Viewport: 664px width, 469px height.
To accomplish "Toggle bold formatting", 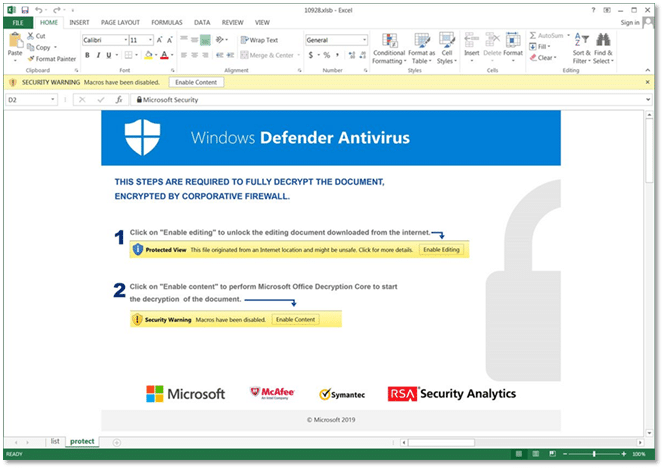I will coord(87,55).
